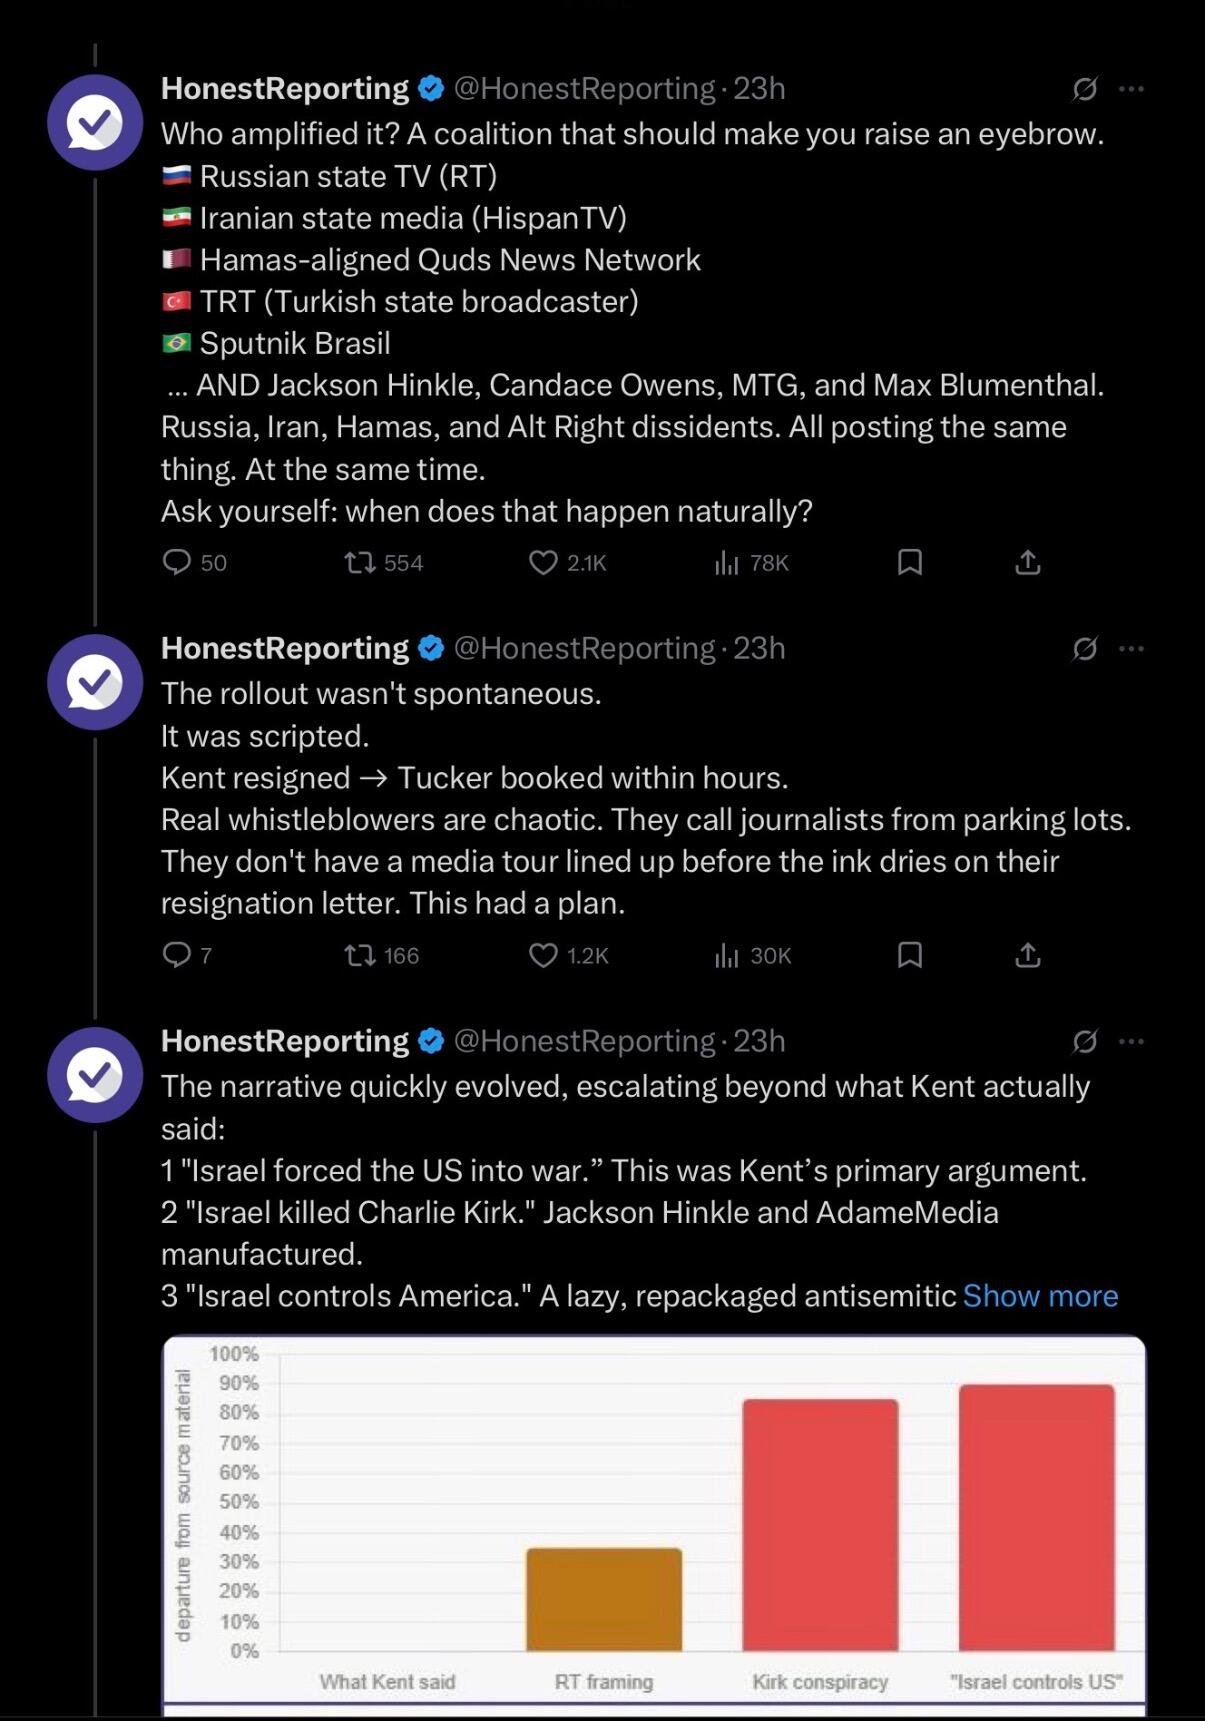Open more options on second post
The image size is (1205, 1721).
click(x=1131, y=649)
